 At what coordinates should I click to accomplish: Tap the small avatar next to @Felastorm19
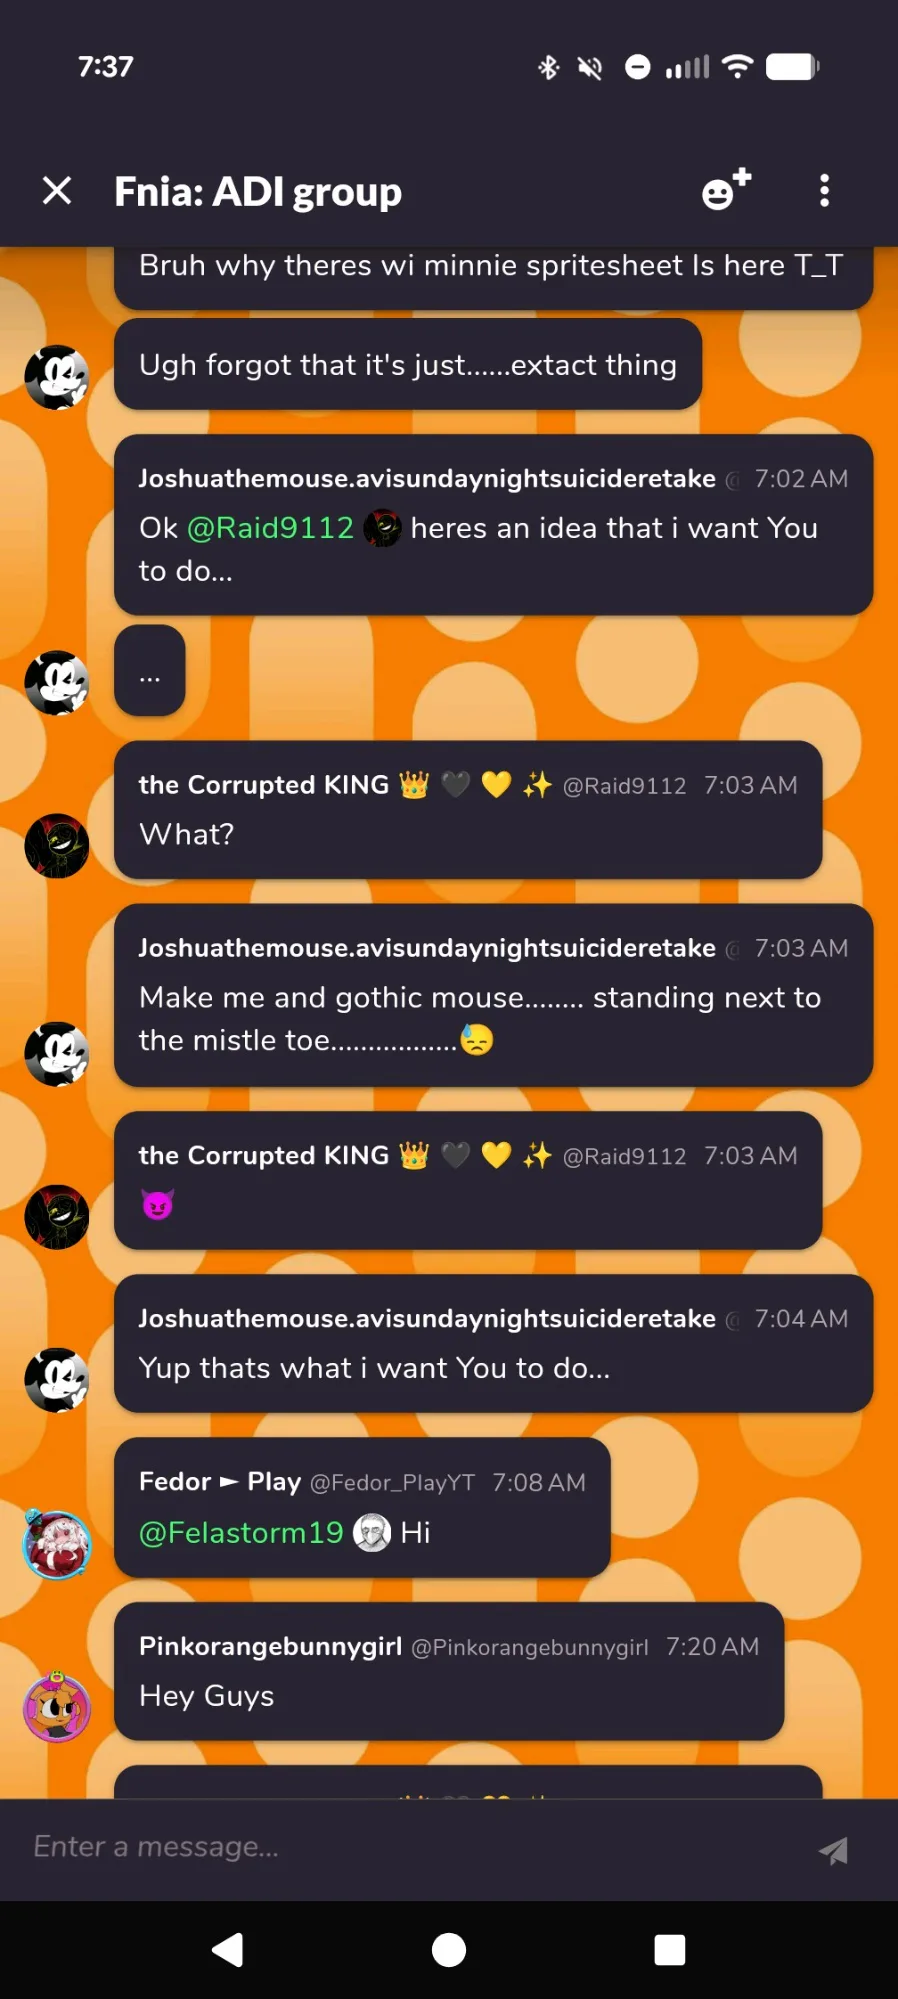(372, 1532)
